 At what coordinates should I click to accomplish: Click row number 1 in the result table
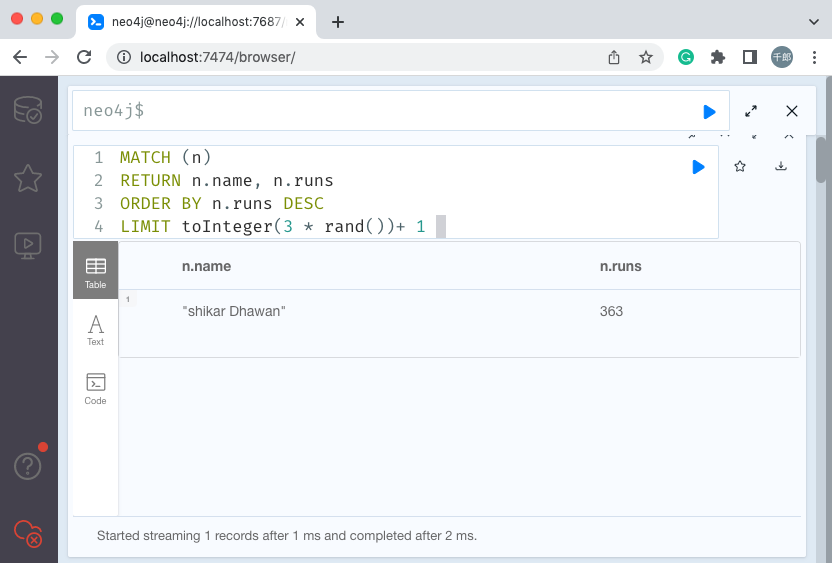tap(128, 299)
